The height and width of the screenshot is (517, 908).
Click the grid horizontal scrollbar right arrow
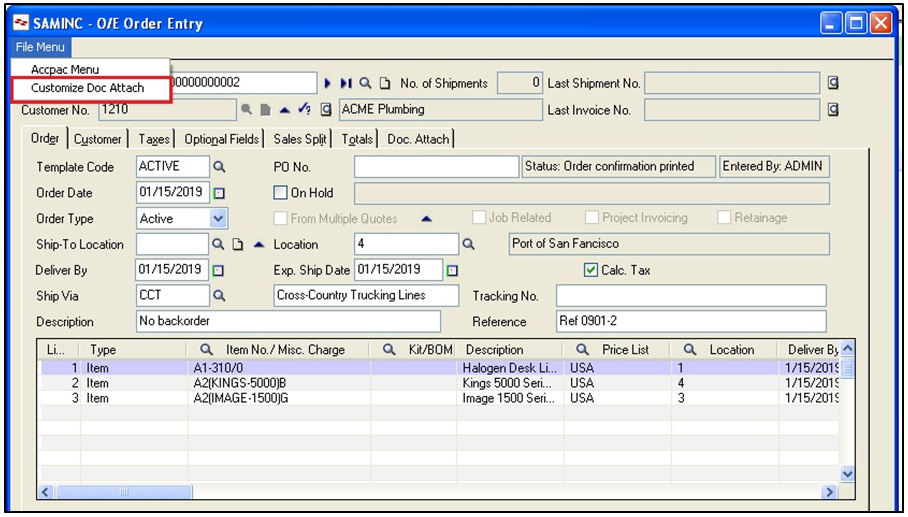click(829, 492)
